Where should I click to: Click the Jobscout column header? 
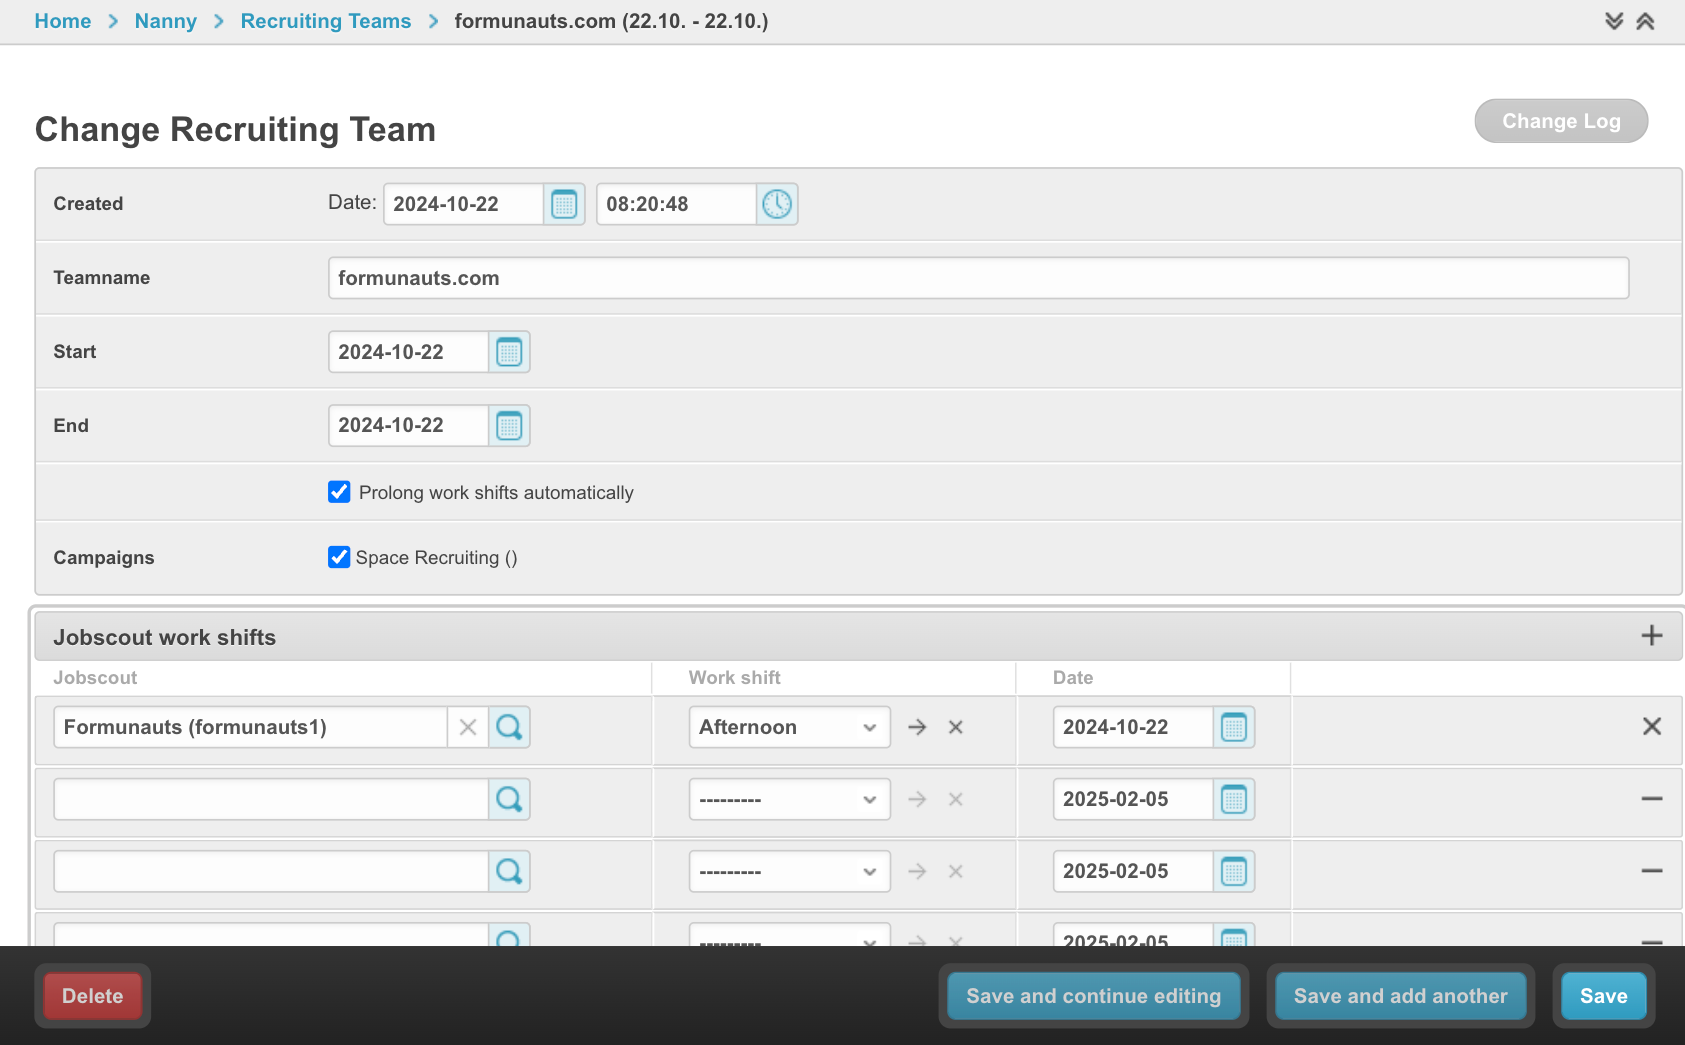(95, 678)
